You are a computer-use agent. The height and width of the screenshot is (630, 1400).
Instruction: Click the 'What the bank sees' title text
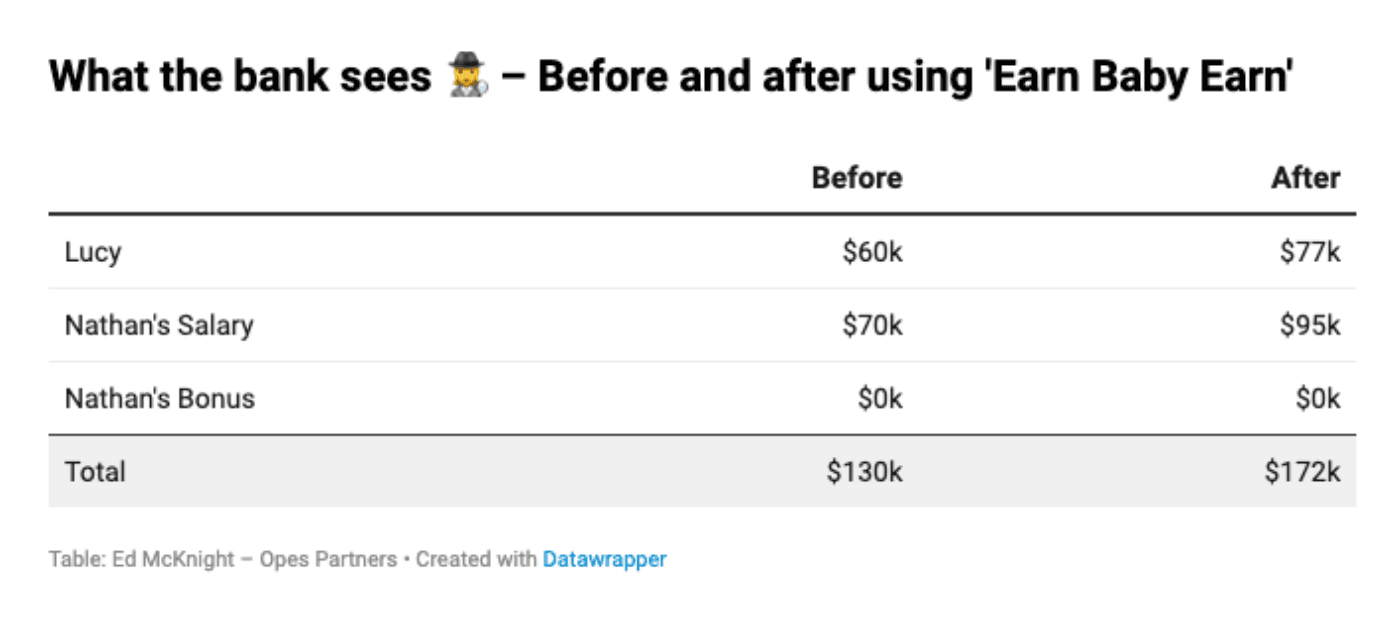click(240, 76)
